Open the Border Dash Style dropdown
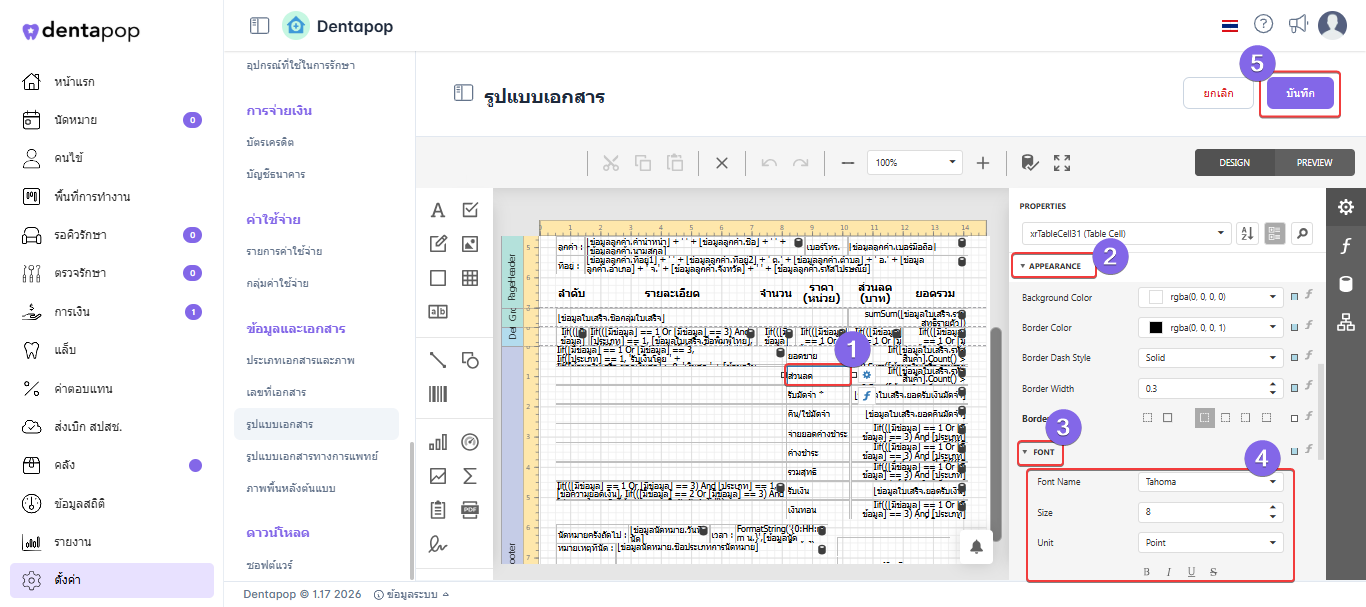Image resolution: width=1366 pixels, height=607 pixels. (1211, 357)
